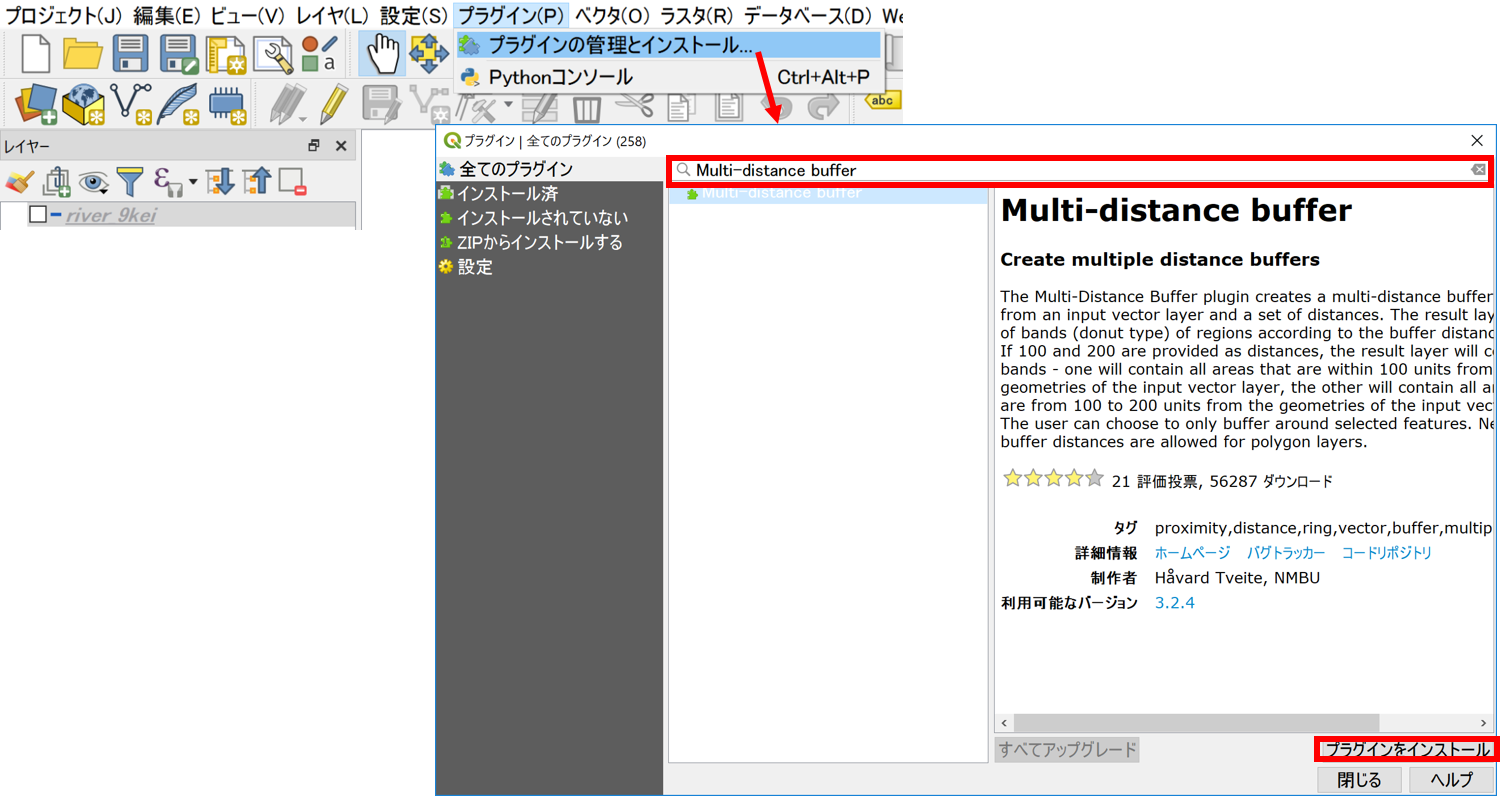Open the 設定(S) menu
1500x796 pixels.
[x=413, y=16]
